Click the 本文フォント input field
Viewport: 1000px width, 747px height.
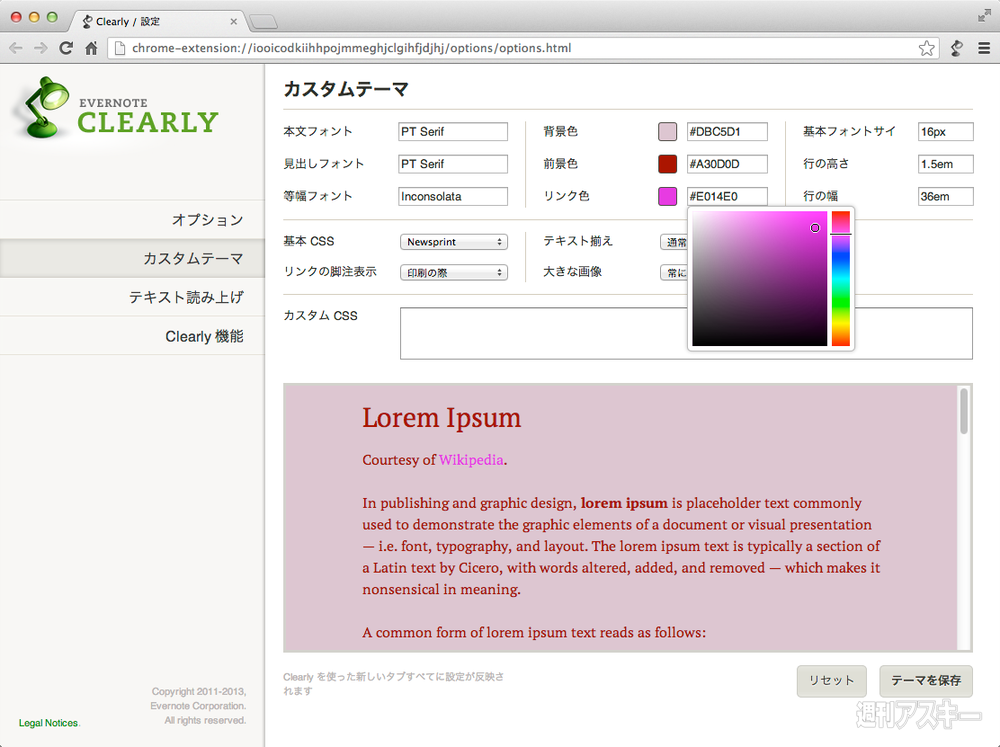point(453,131)
